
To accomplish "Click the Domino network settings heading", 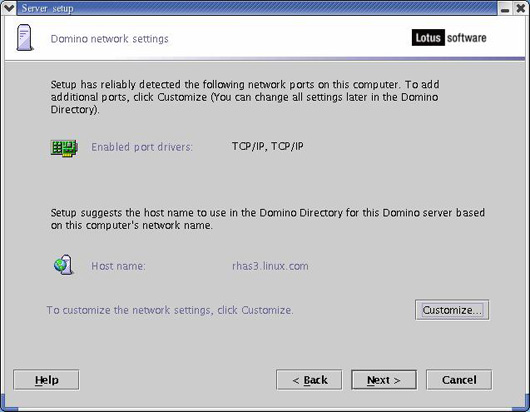I will (x=110, y=39).
